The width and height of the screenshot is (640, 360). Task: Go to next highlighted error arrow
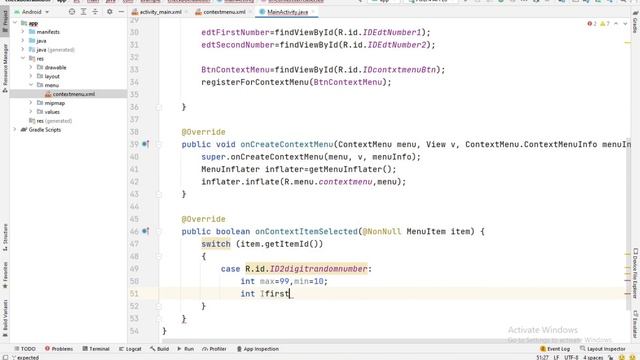click(x=625, y=24)
